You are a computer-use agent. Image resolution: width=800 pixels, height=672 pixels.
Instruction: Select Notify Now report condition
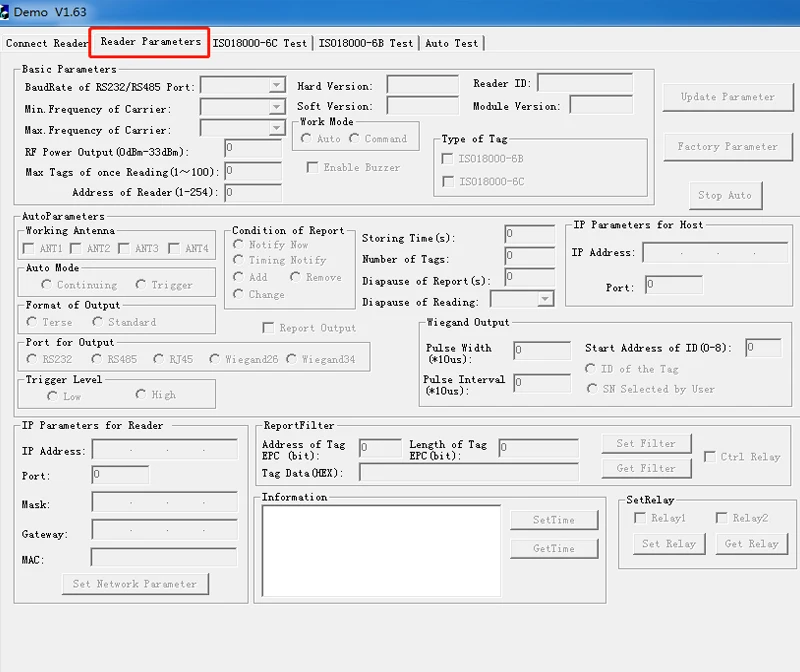point(238,244)
